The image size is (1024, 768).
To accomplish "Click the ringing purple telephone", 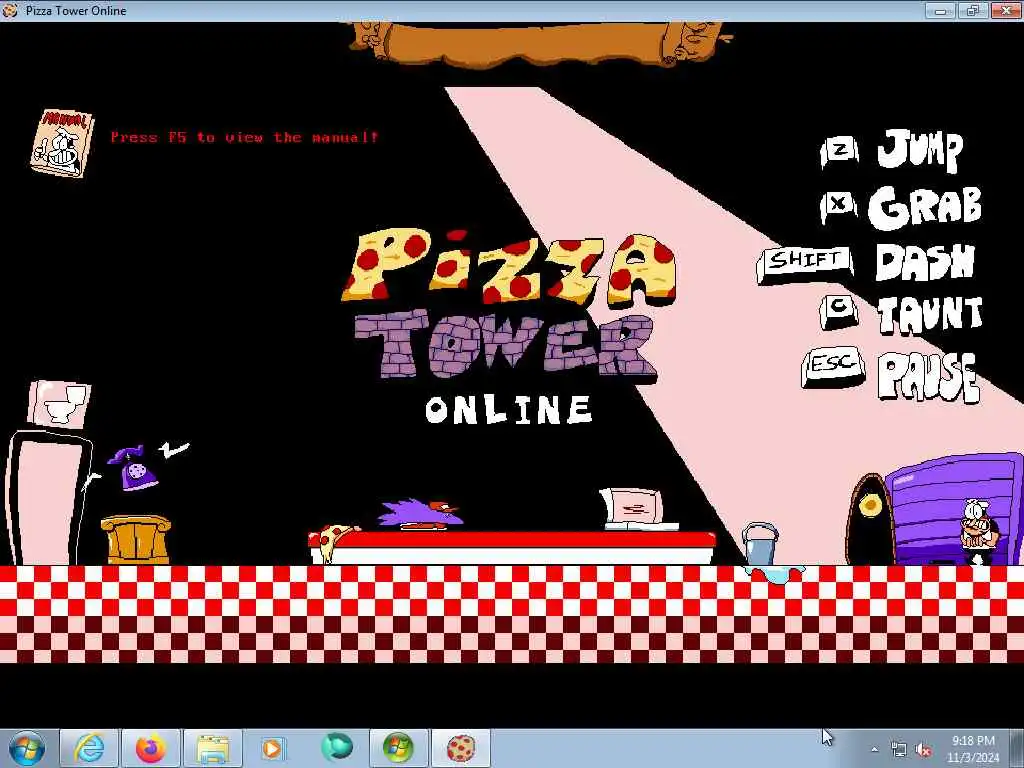I will click(x=134, y=468).
